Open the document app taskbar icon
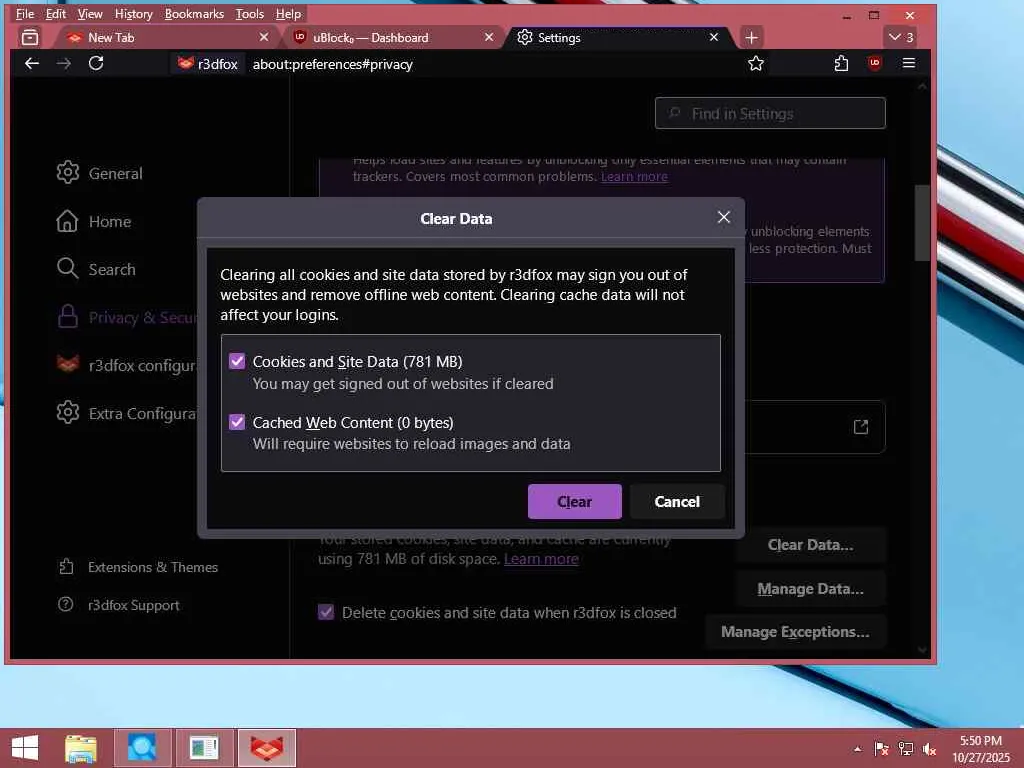 tap(204, 748)
